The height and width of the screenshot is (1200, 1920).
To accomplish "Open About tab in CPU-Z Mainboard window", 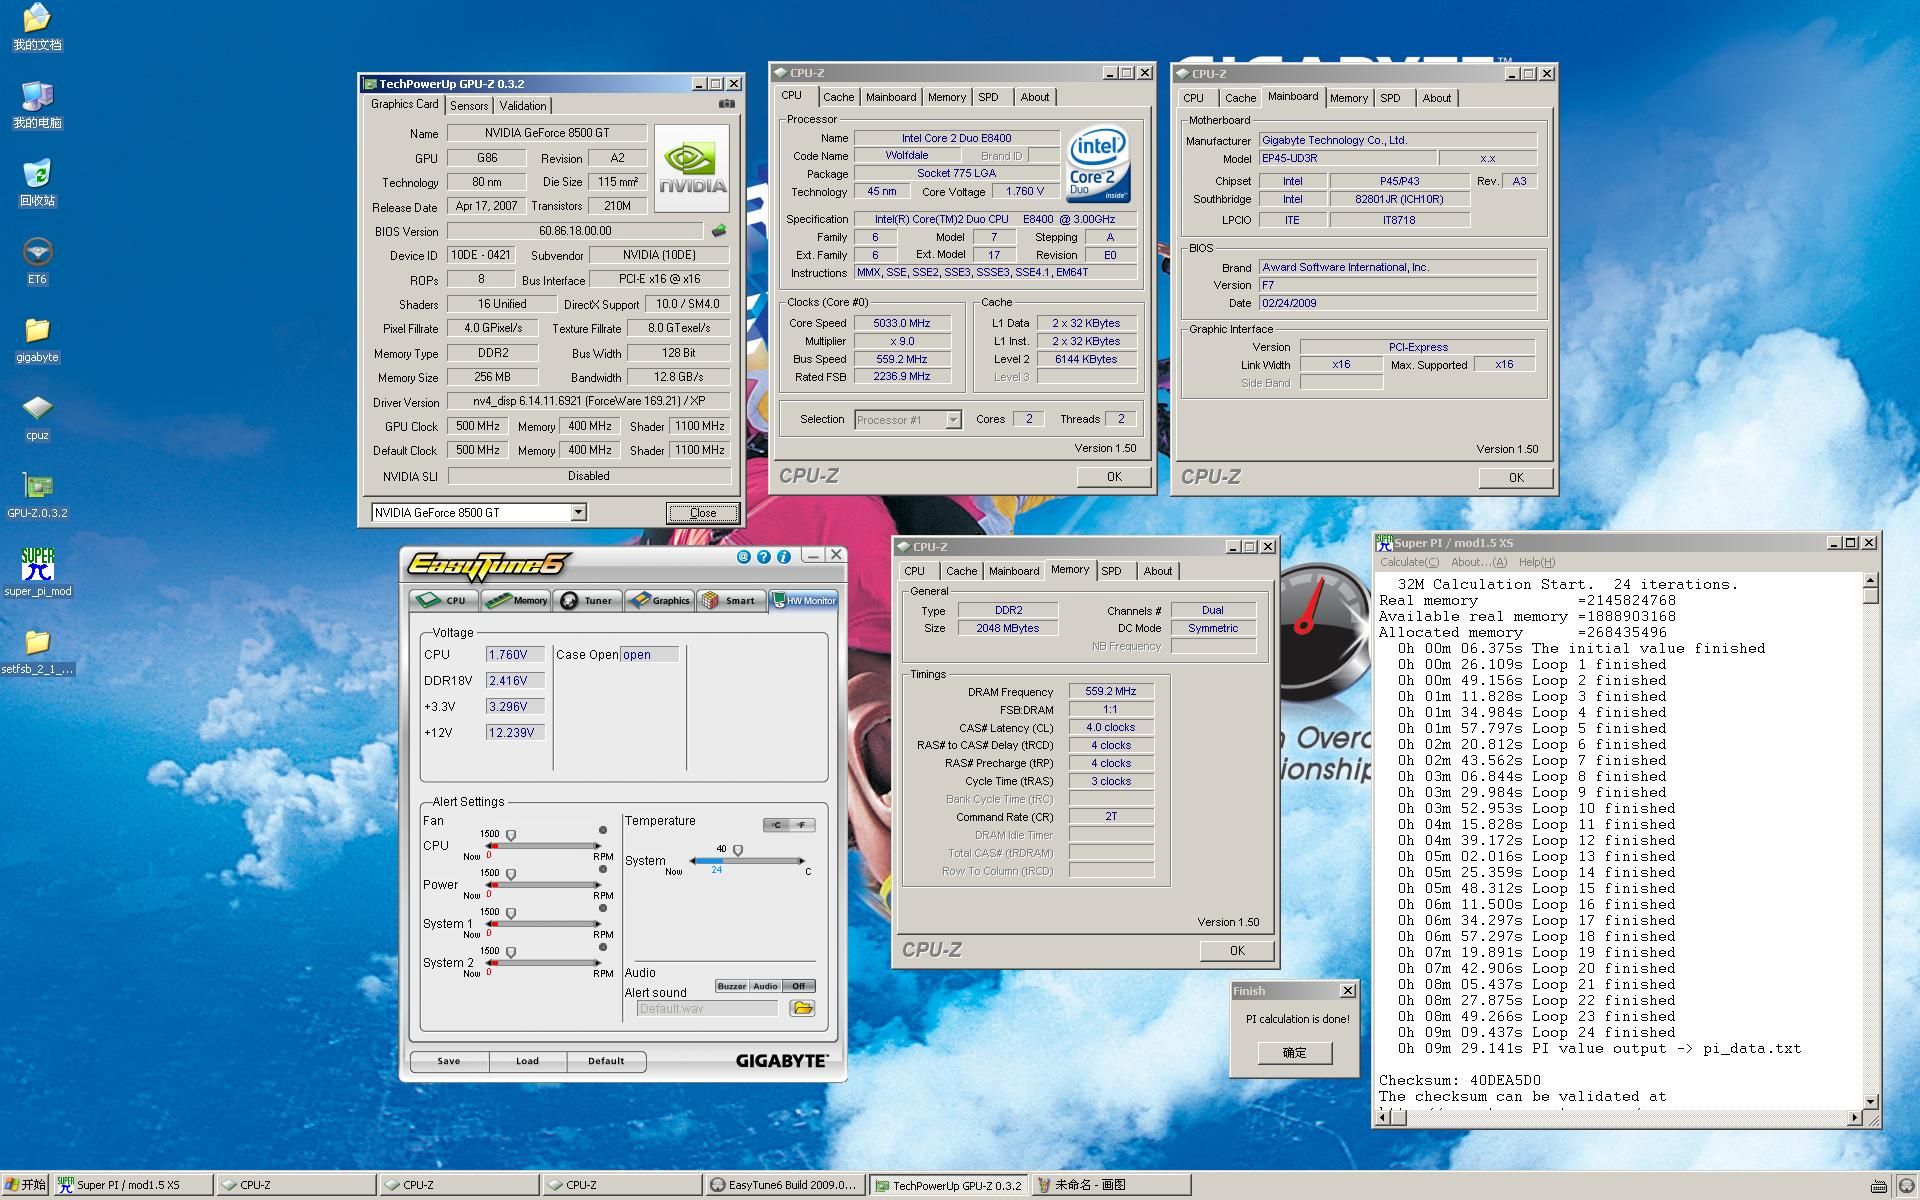I will click(x=1436, y=98).
